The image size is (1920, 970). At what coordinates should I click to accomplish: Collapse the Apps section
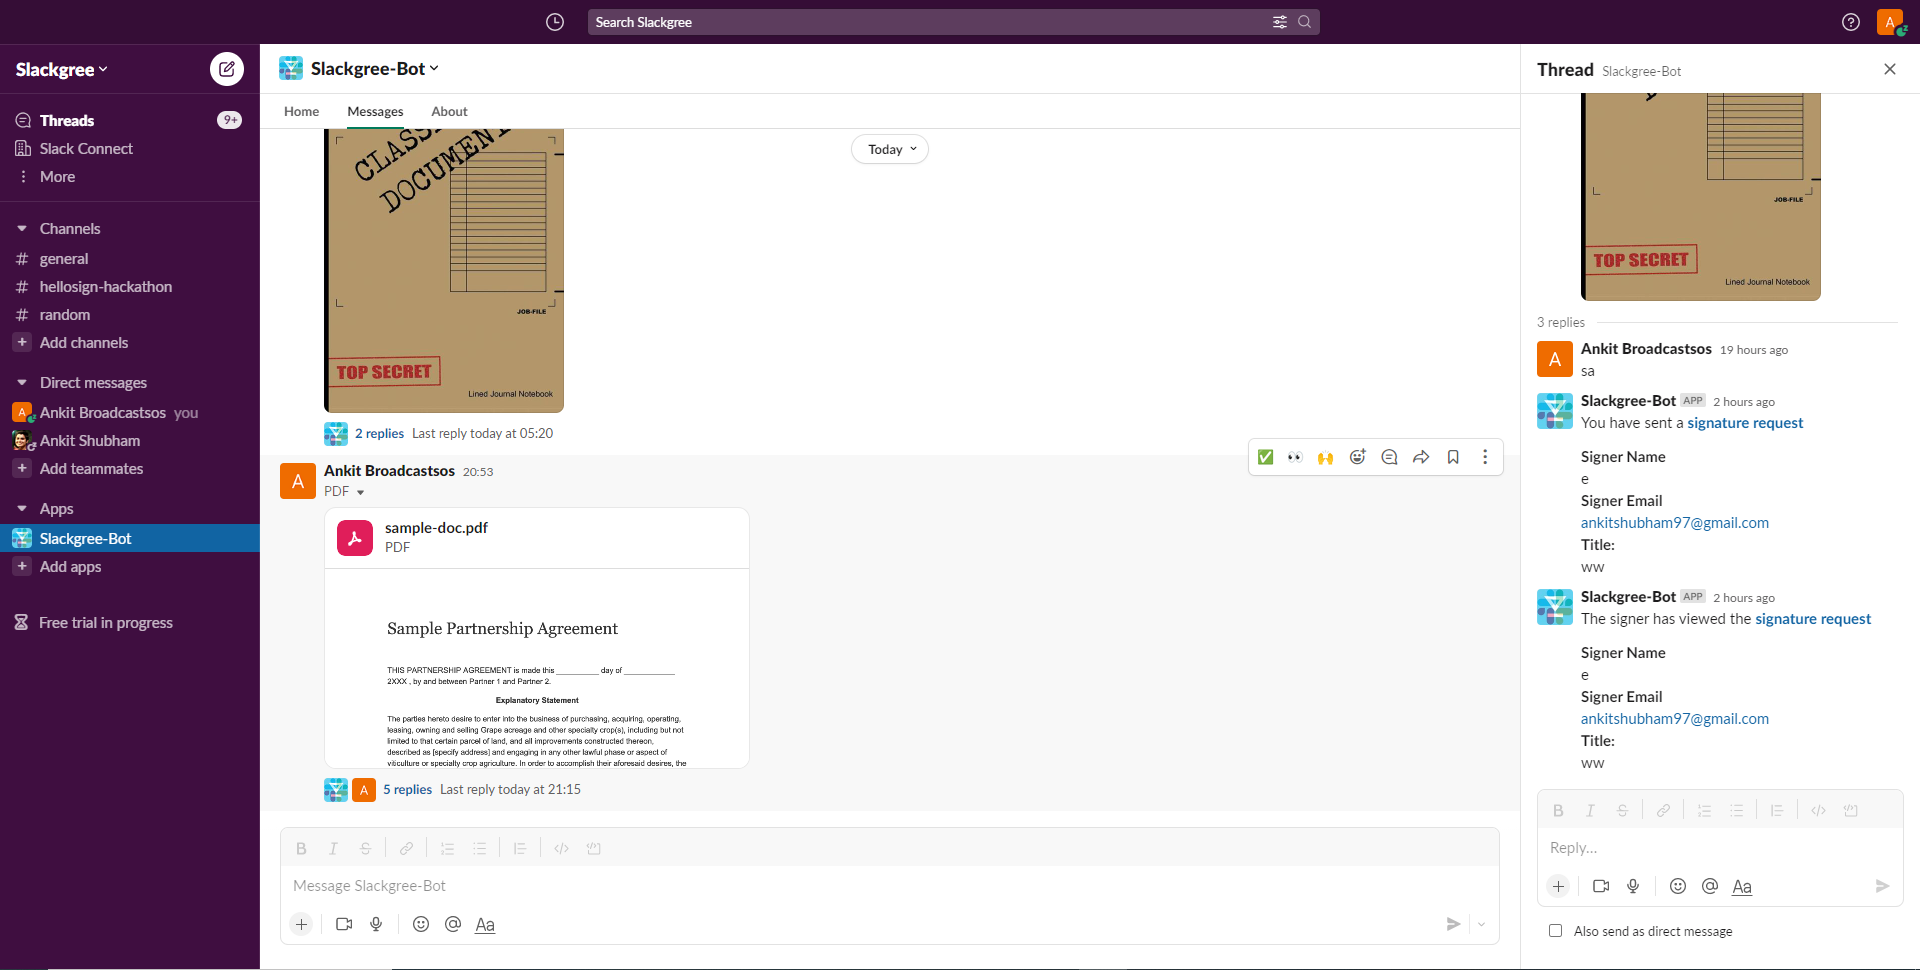click(x=22, y=508)
